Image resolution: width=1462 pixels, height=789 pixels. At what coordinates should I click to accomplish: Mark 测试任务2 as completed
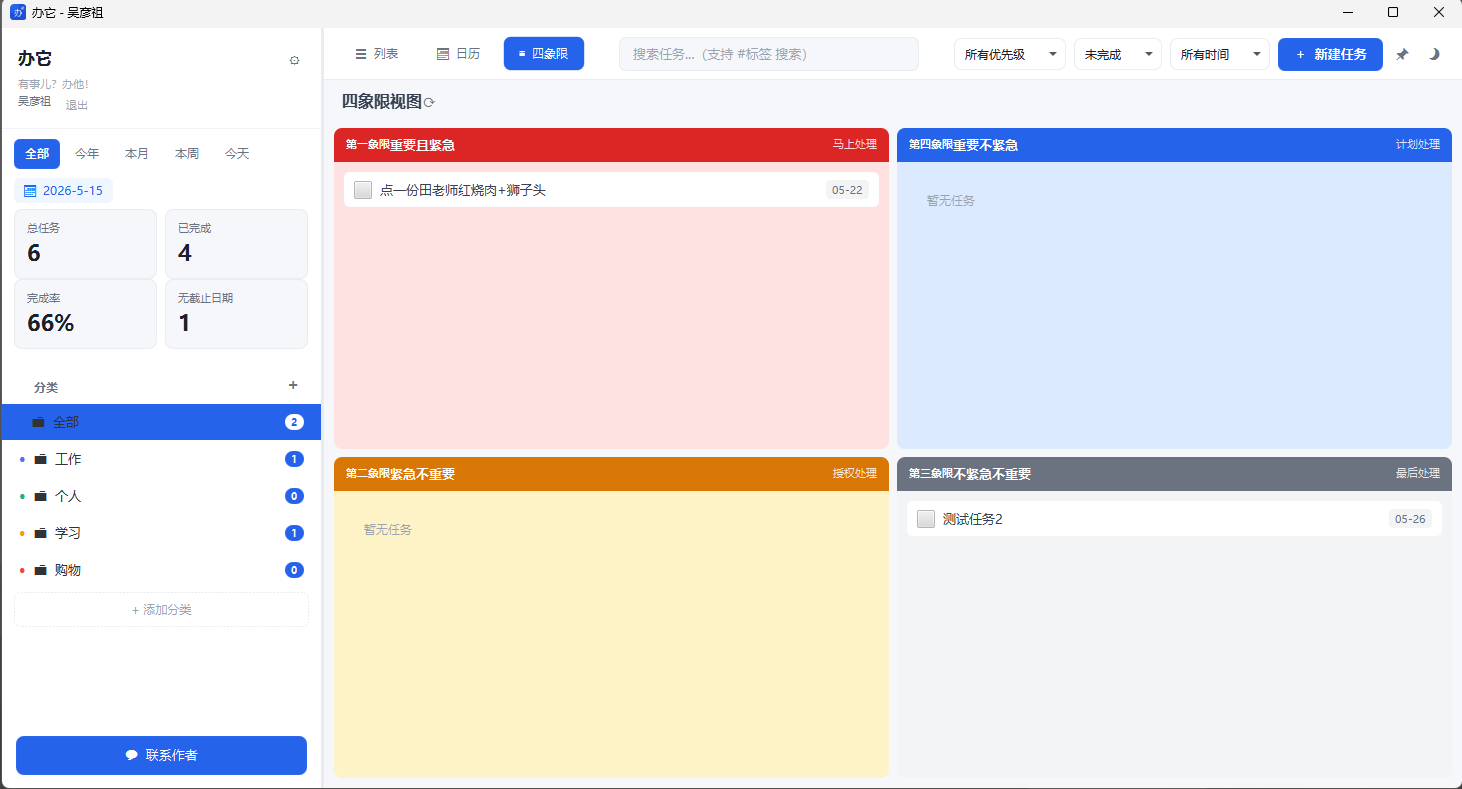926,519
